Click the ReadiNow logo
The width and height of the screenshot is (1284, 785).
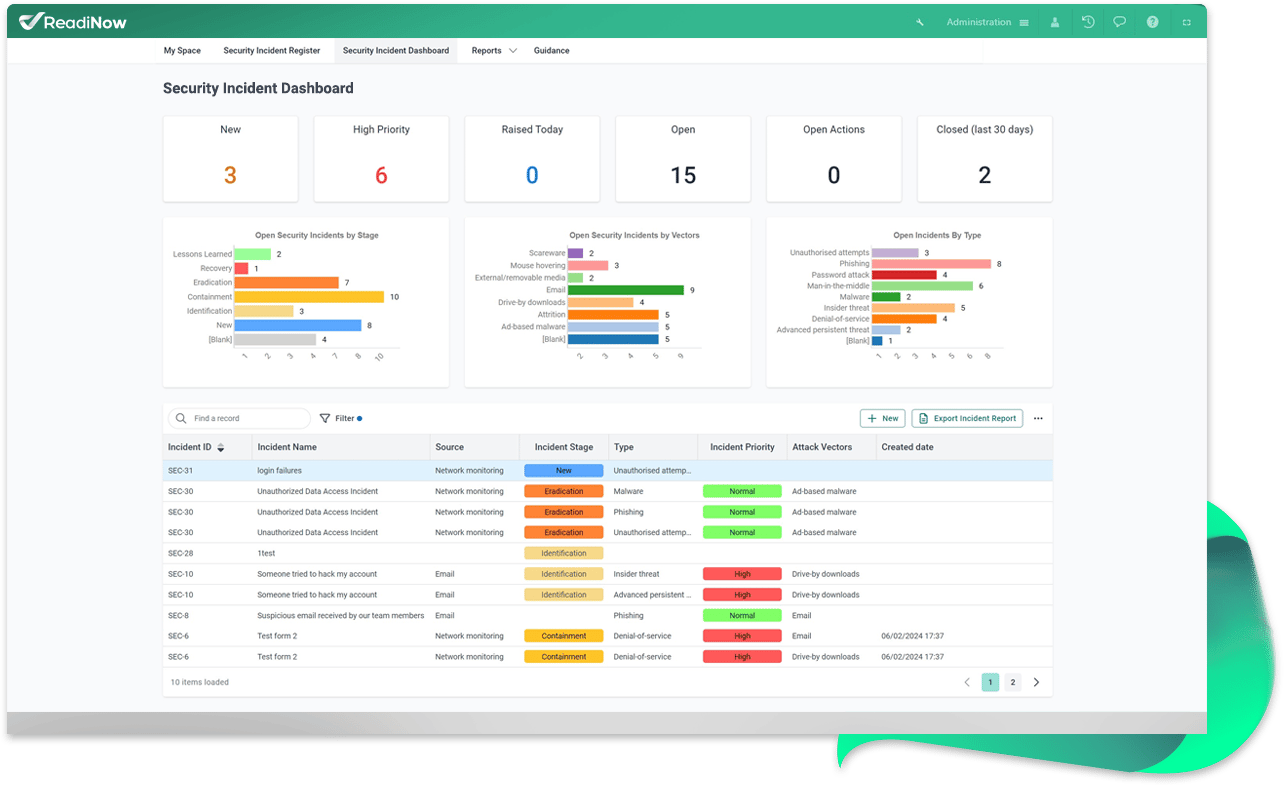pyautogui.click(x=73, y=21)
